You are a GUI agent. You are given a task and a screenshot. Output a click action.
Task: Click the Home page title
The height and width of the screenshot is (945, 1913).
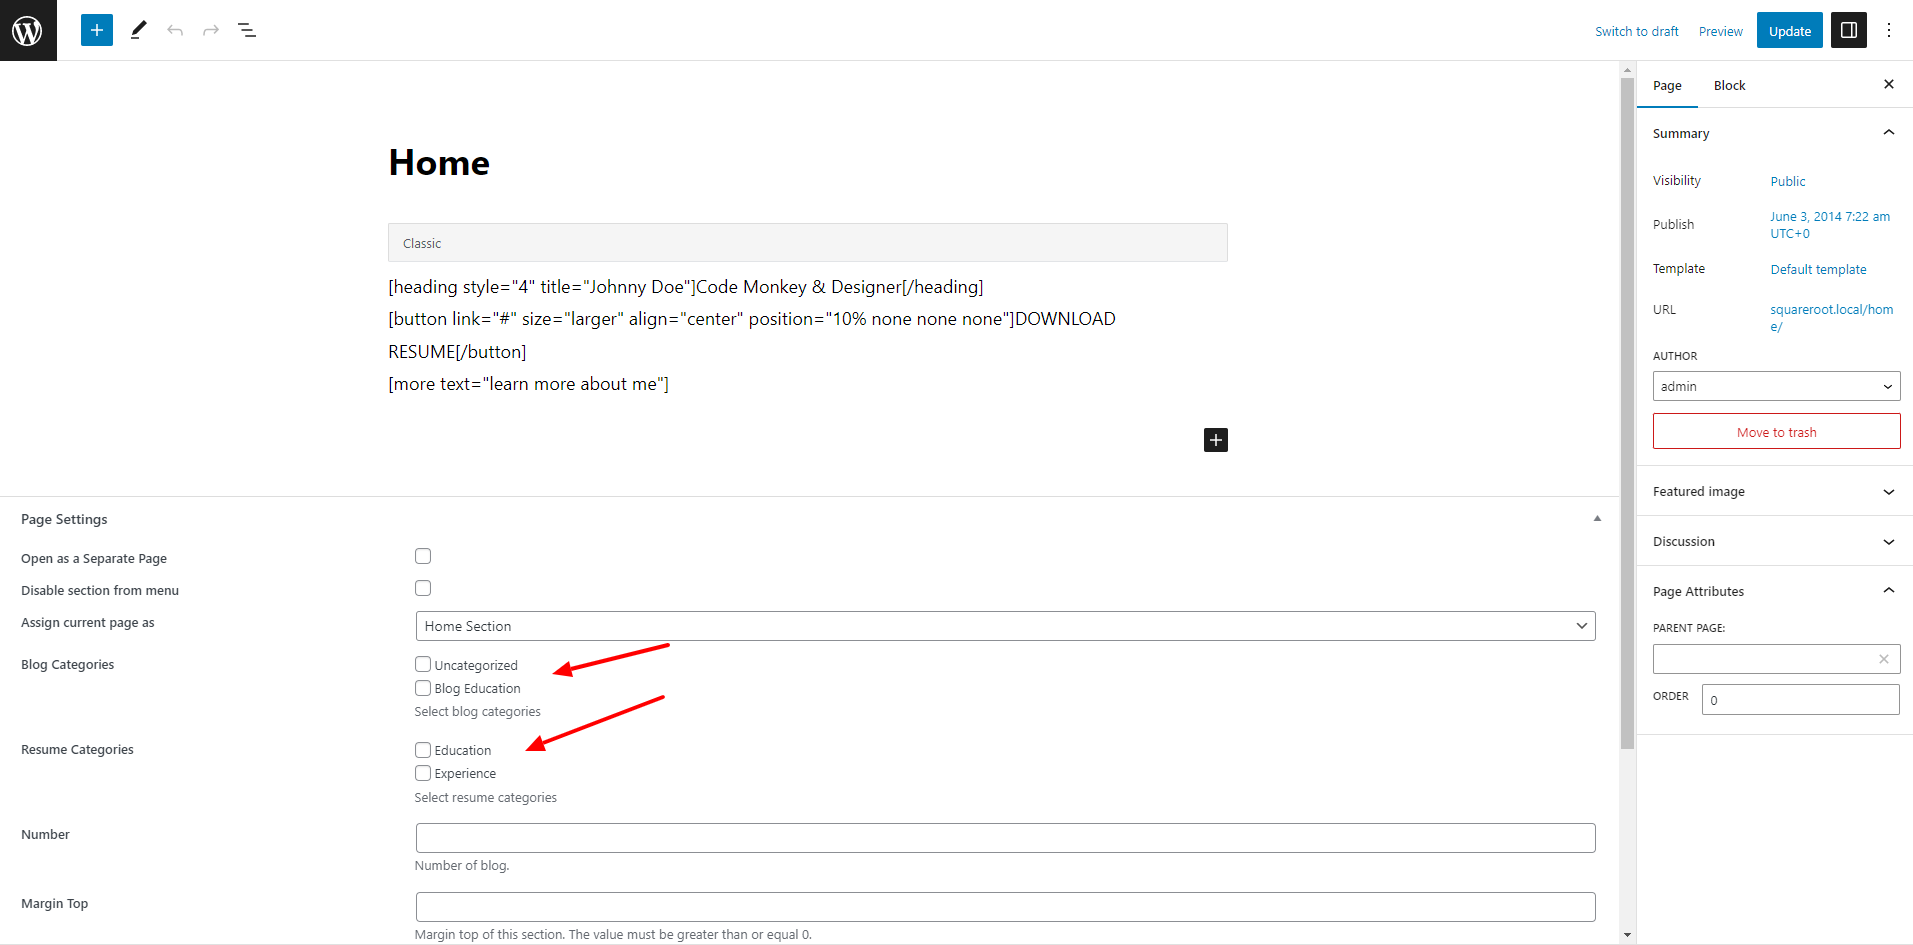coord(439,163)
